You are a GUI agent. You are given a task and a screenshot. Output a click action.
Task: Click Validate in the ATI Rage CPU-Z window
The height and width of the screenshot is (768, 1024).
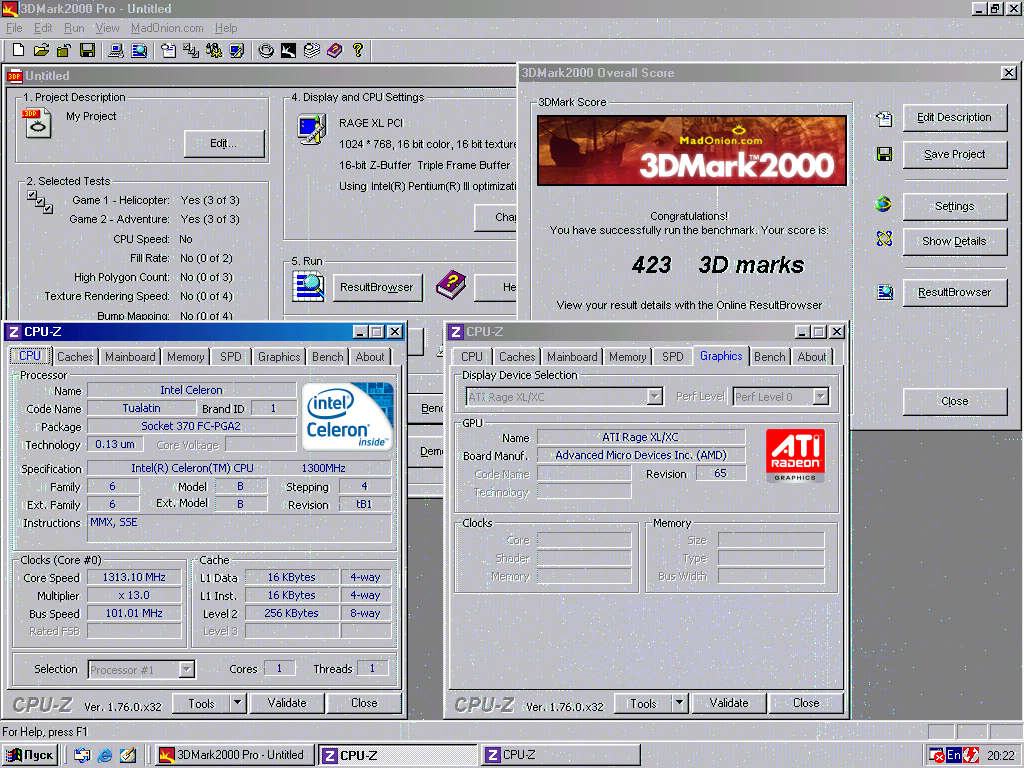tap(729, 703)
